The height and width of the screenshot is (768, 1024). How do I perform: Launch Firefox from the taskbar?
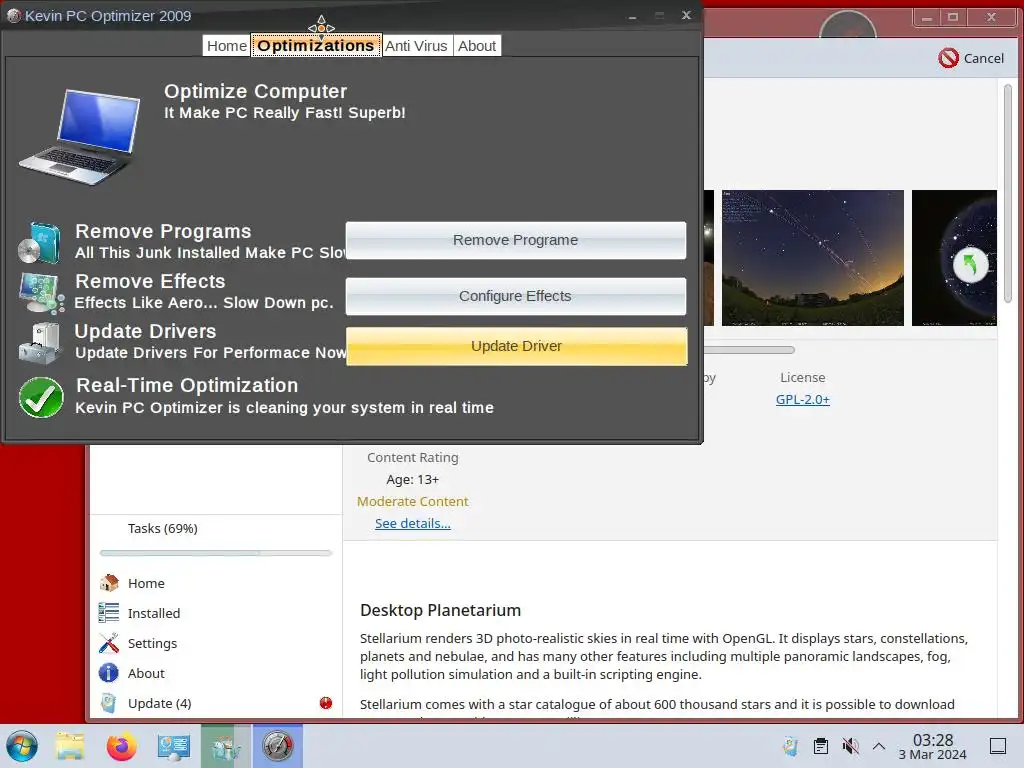coord(121,746)
